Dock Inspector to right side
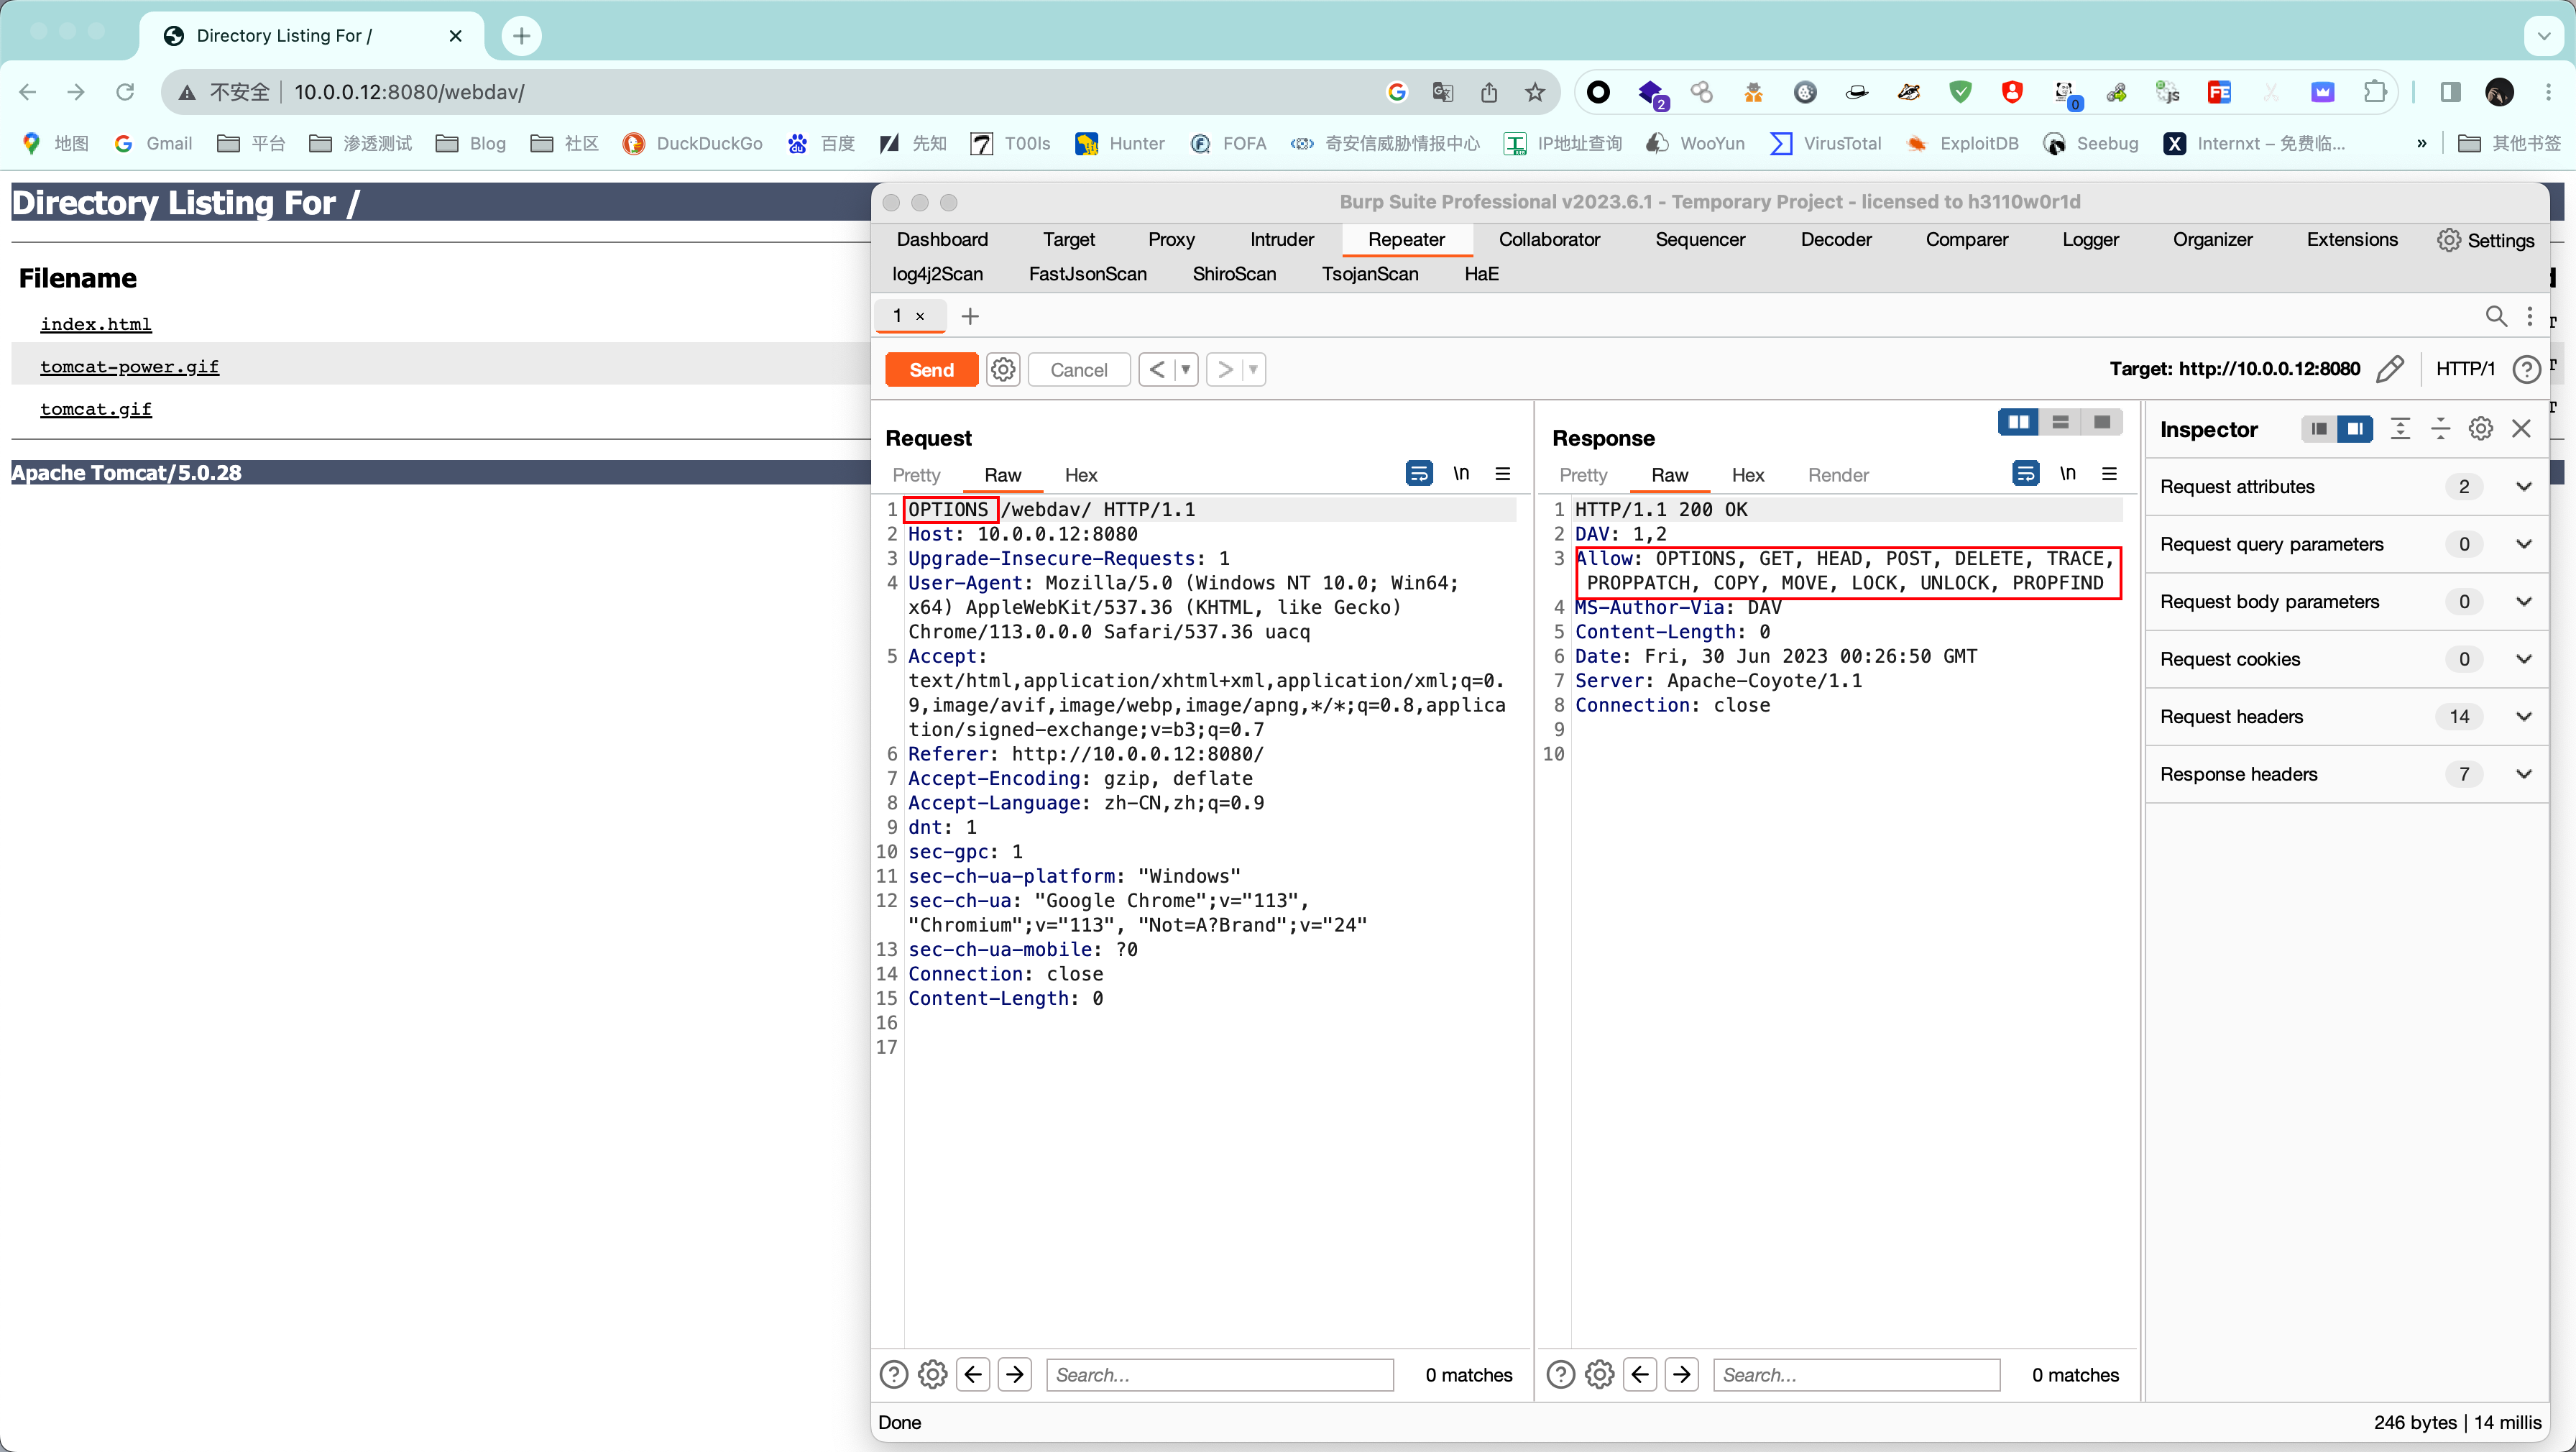Image resolution: width=2576 pixels, height=1452 pixels. pos(2355,429)
